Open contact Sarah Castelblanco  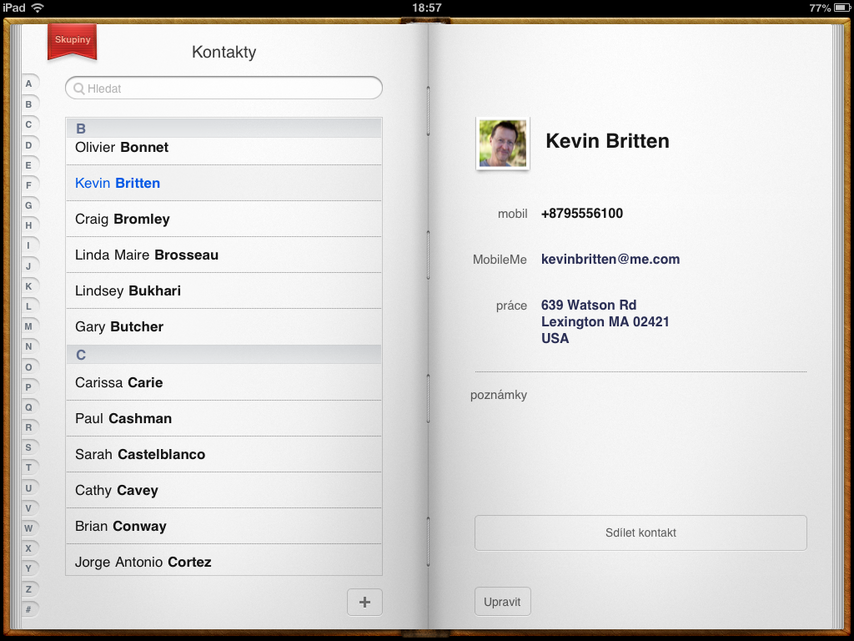pos(223,454)
